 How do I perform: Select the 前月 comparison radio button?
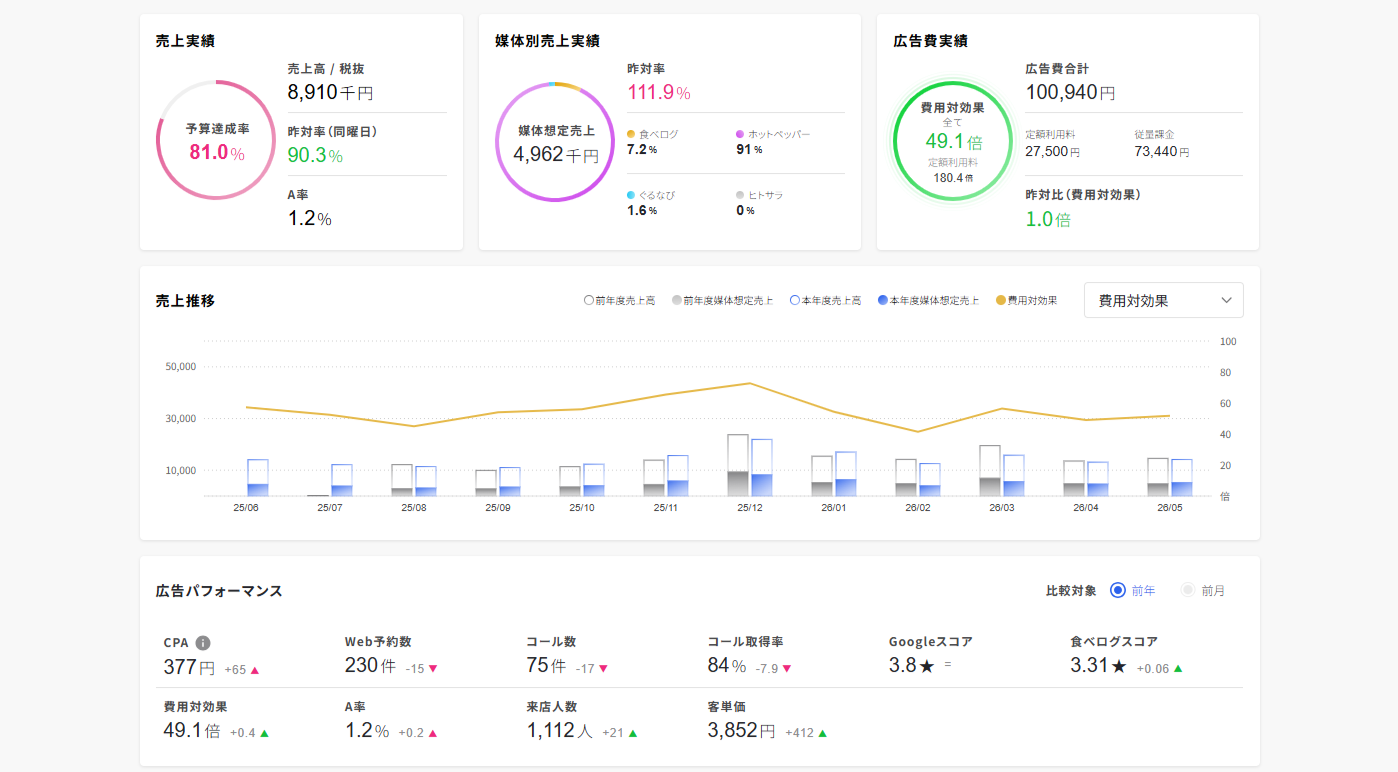pyautogui.click(x=1188, y=590)
